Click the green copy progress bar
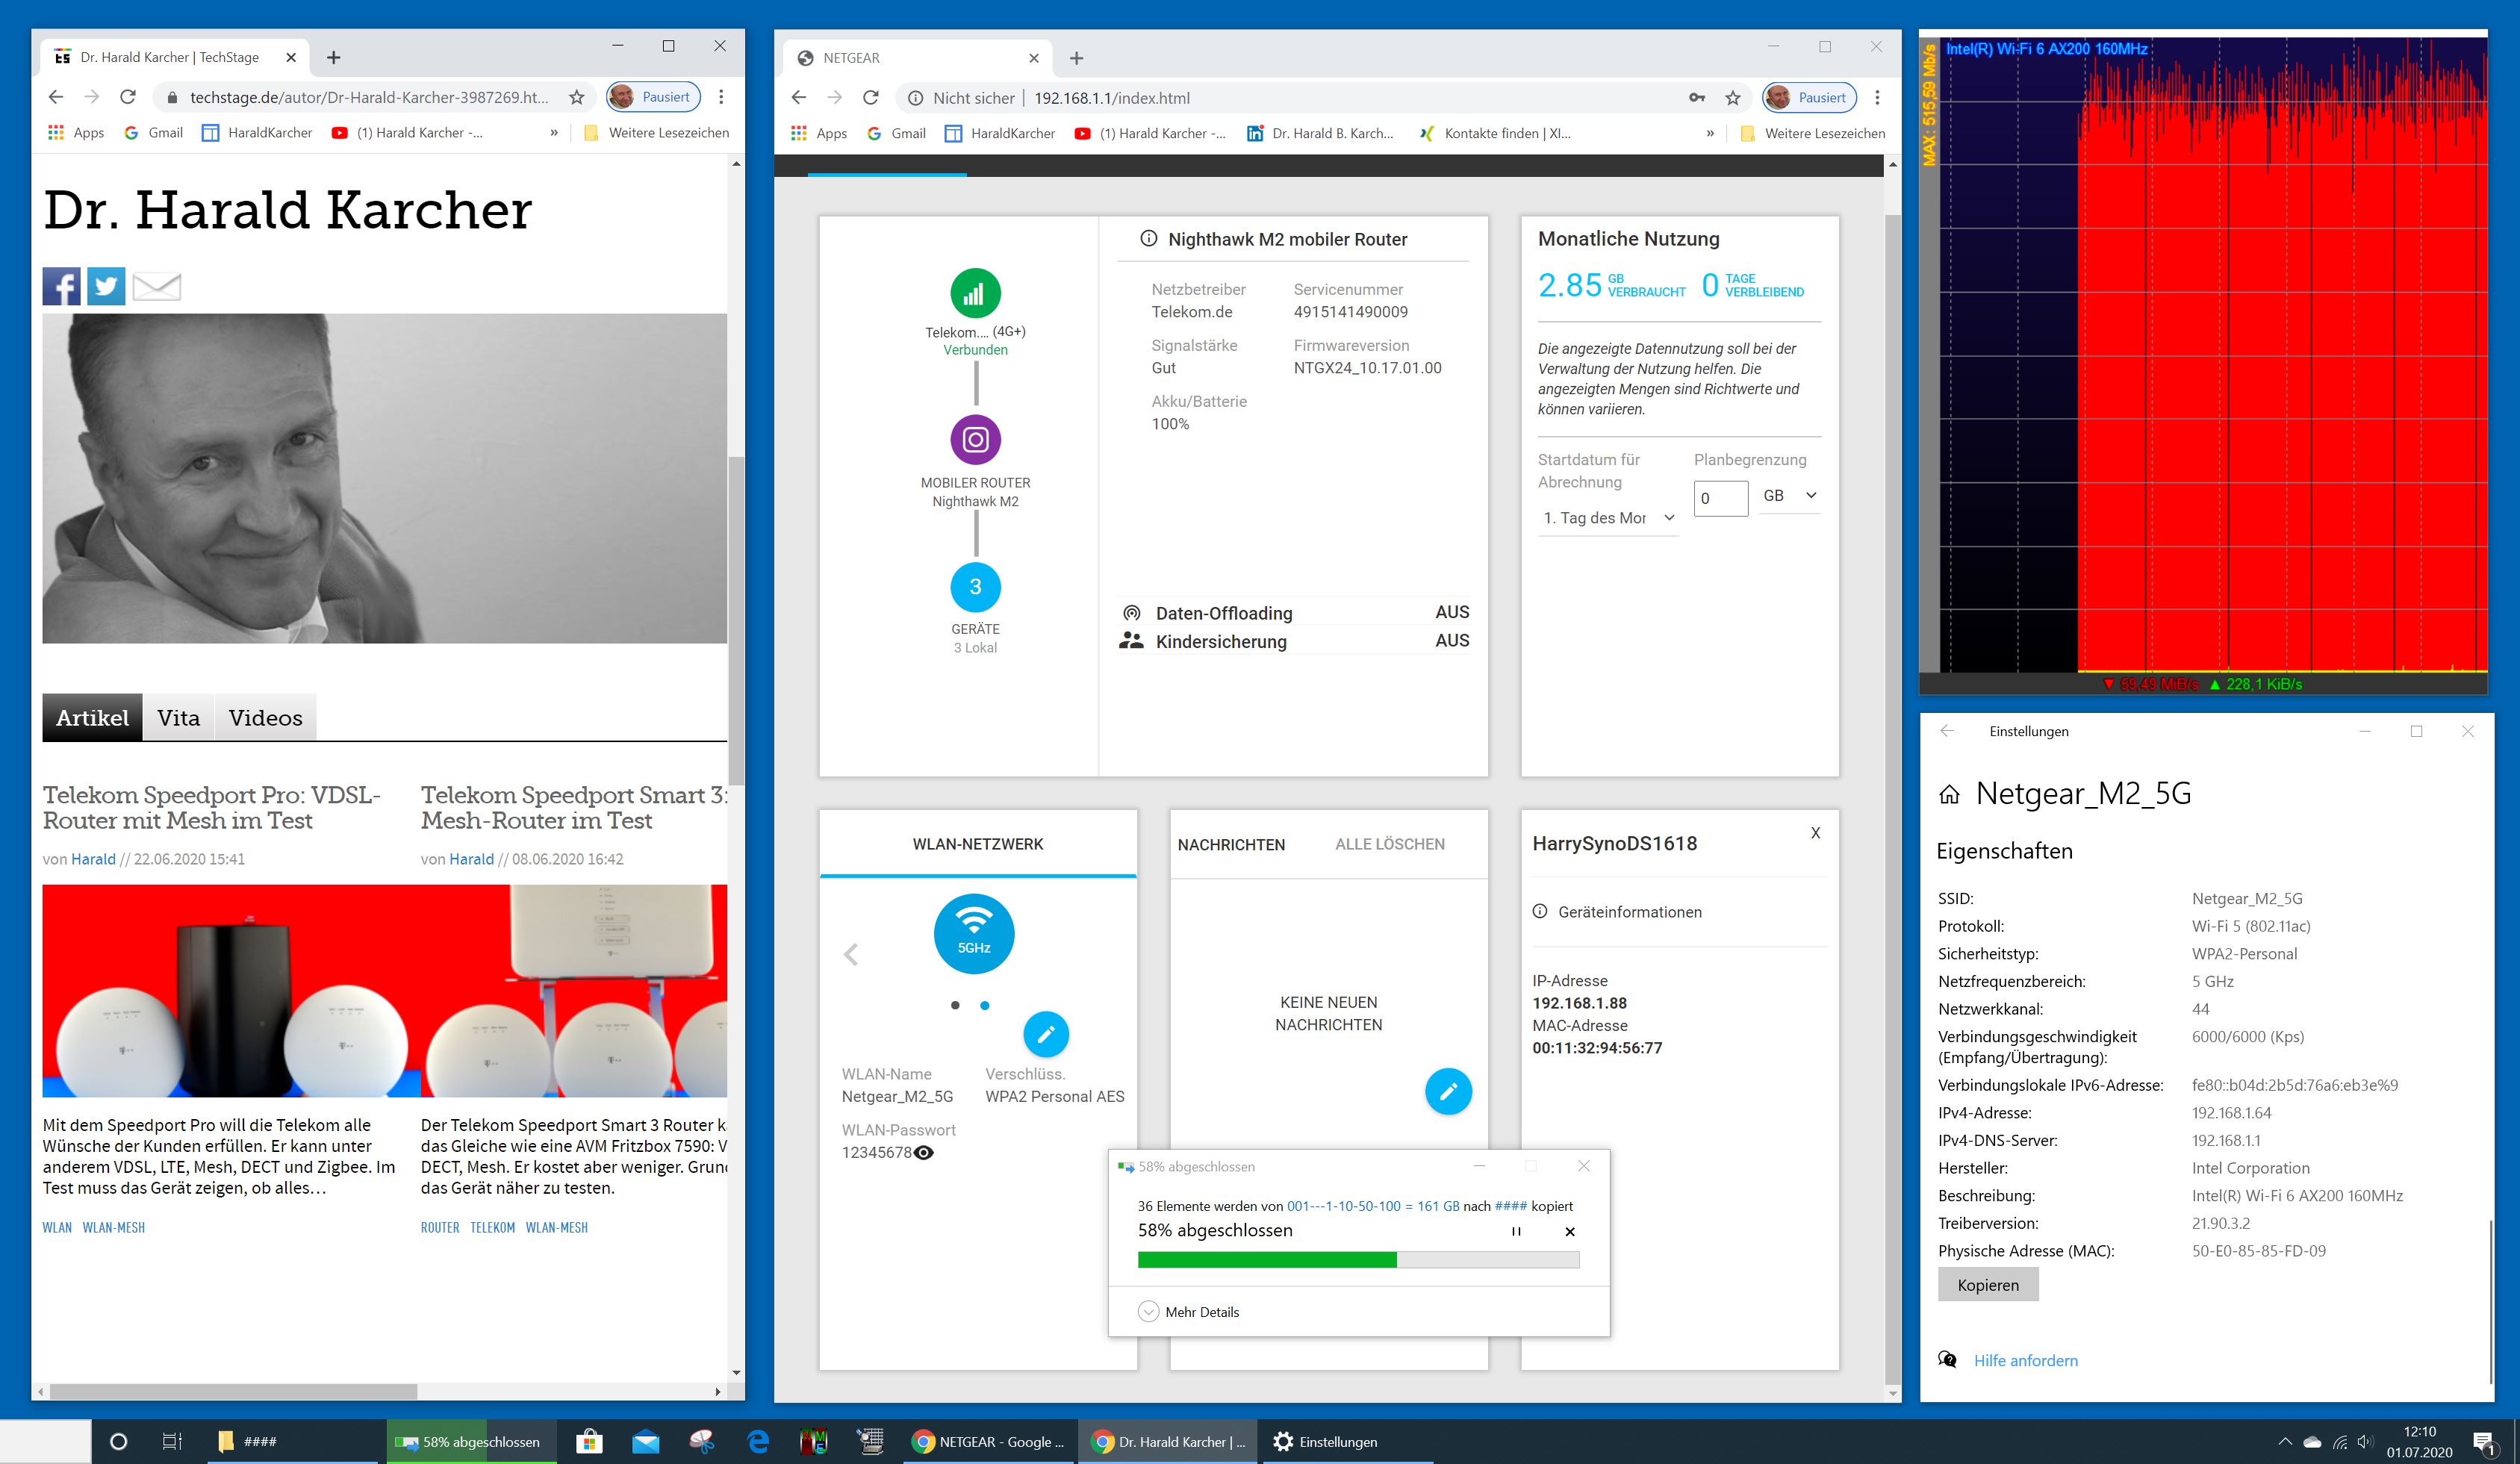The width and height of the screenshot is (2520, 1464). [x=1267, y=1260]
